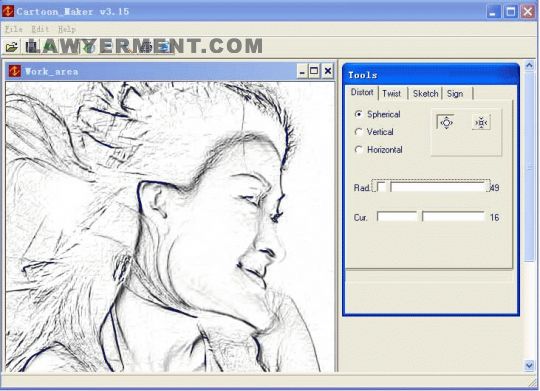Open the File menu

[14, 29]
